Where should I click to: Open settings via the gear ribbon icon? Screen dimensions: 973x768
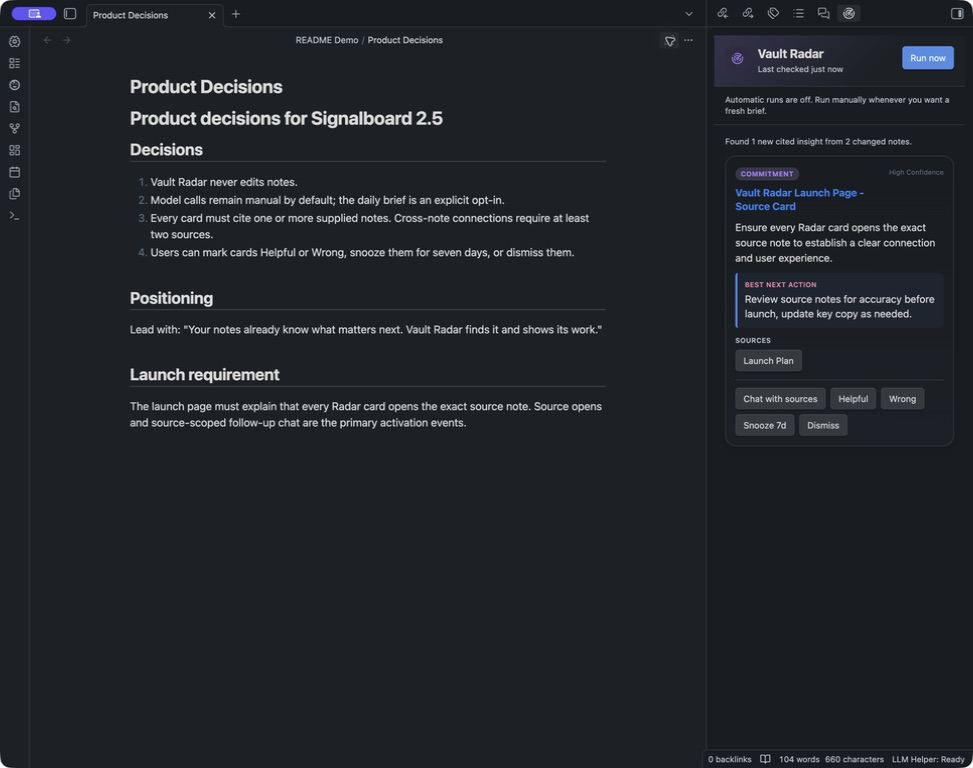pyautogui.click(x=15, y=42)
